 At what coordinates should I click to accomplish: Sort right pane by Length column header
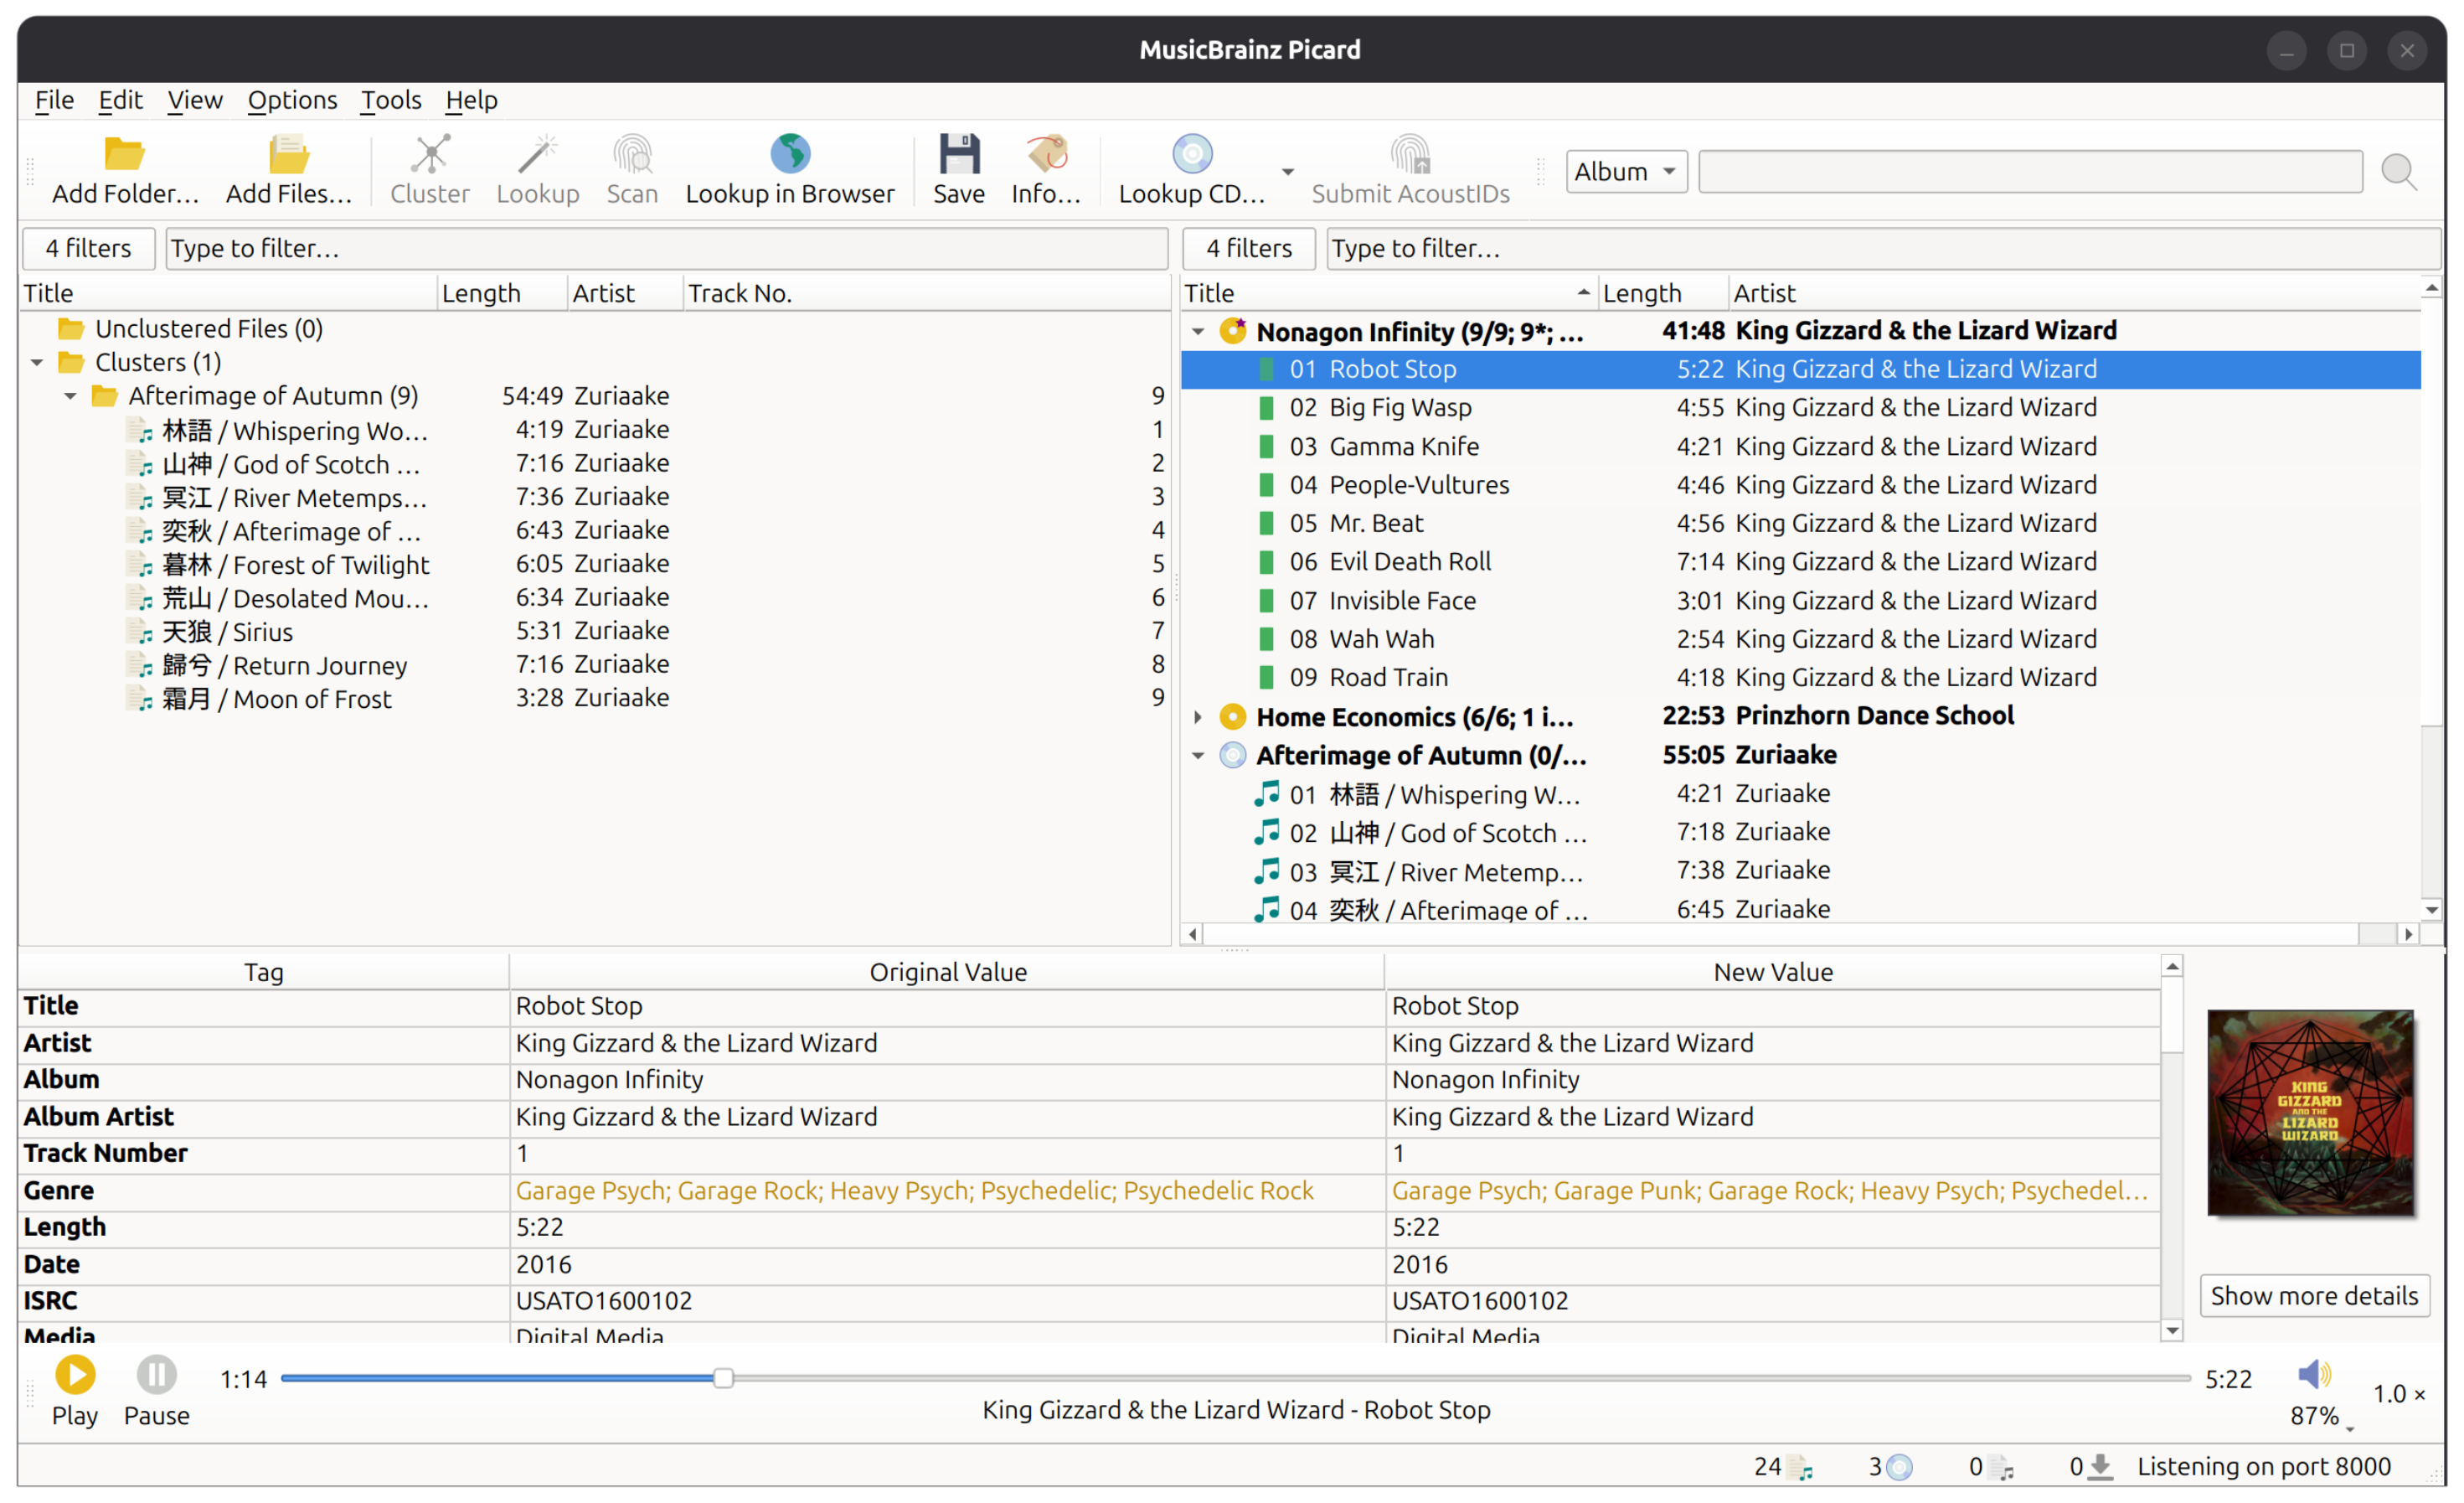coord(1662,293)
